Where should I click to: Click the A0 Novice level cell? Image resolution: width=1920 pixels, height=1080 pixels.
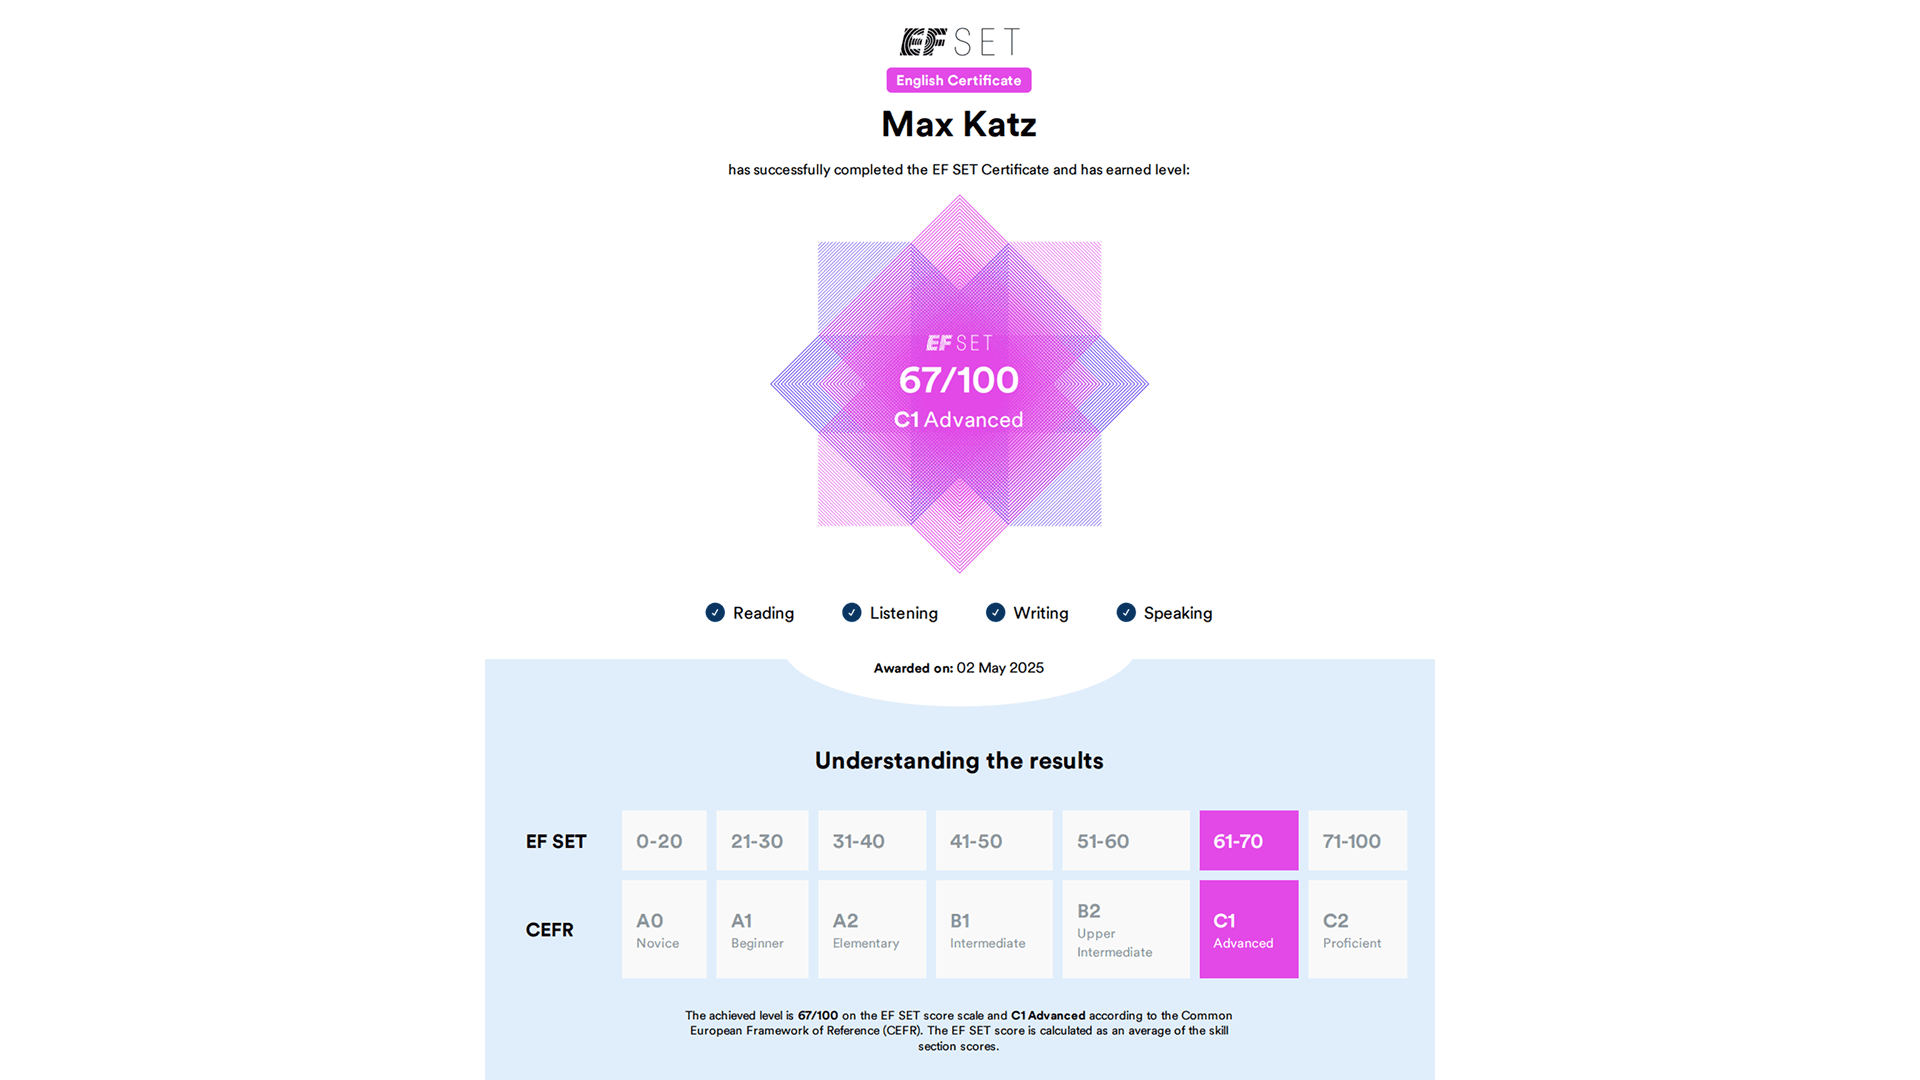pos(664,929)
